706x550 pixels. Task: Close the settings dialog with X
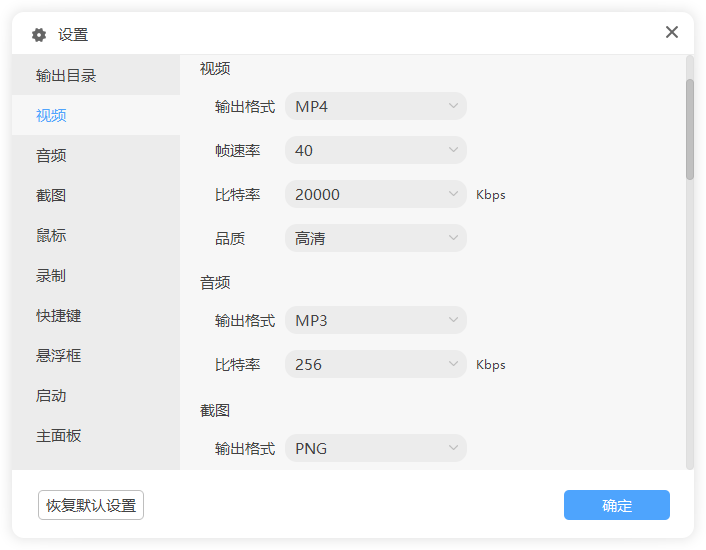click(x=672, y=32)
